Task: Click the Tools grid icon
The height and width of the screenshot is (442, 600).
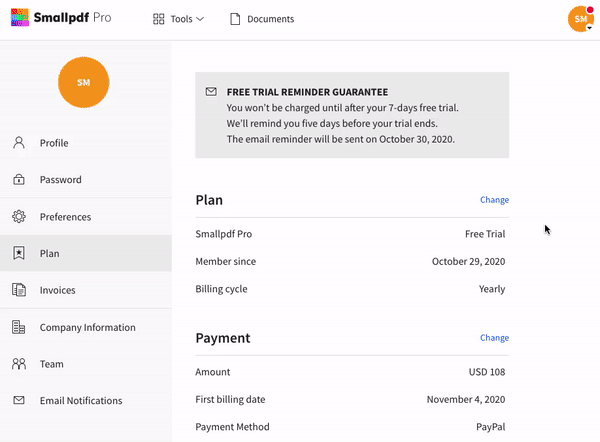Action: 158,19
